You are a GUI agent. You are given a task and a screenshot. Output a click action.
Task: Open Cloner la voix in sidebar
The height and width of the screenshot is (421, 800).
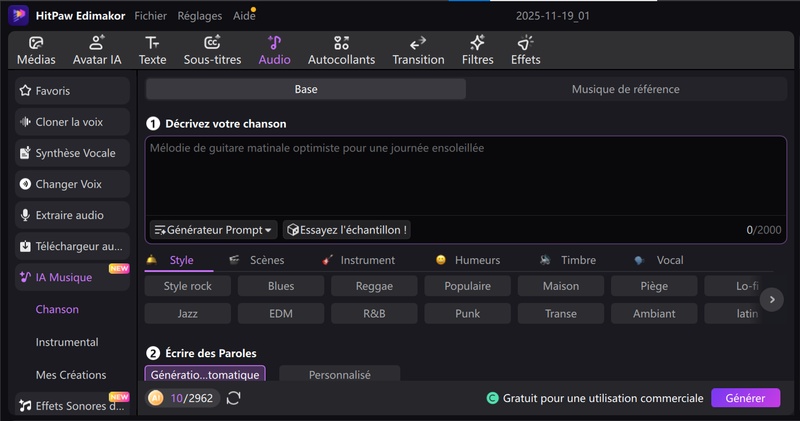click(72, 122)
